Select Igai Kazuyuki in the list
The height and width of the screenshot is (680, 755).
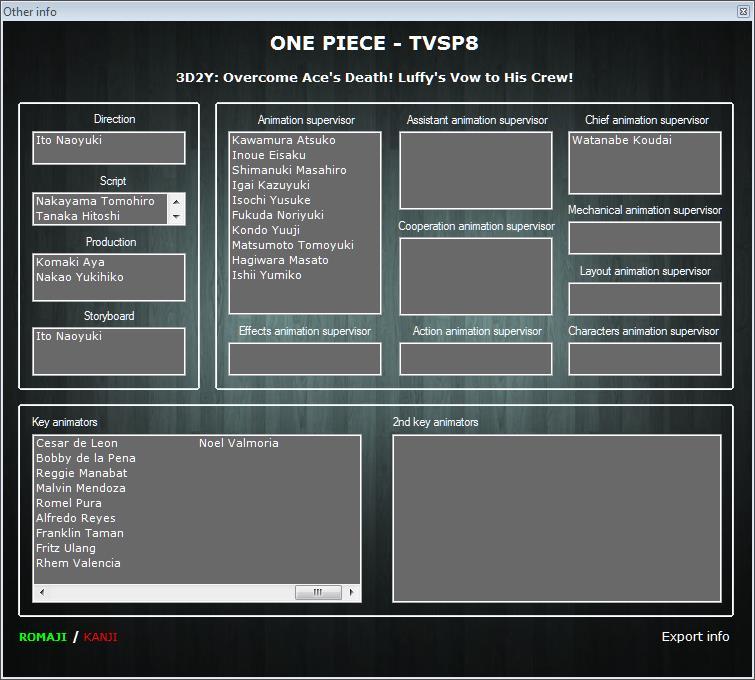[x=271, y=185]
